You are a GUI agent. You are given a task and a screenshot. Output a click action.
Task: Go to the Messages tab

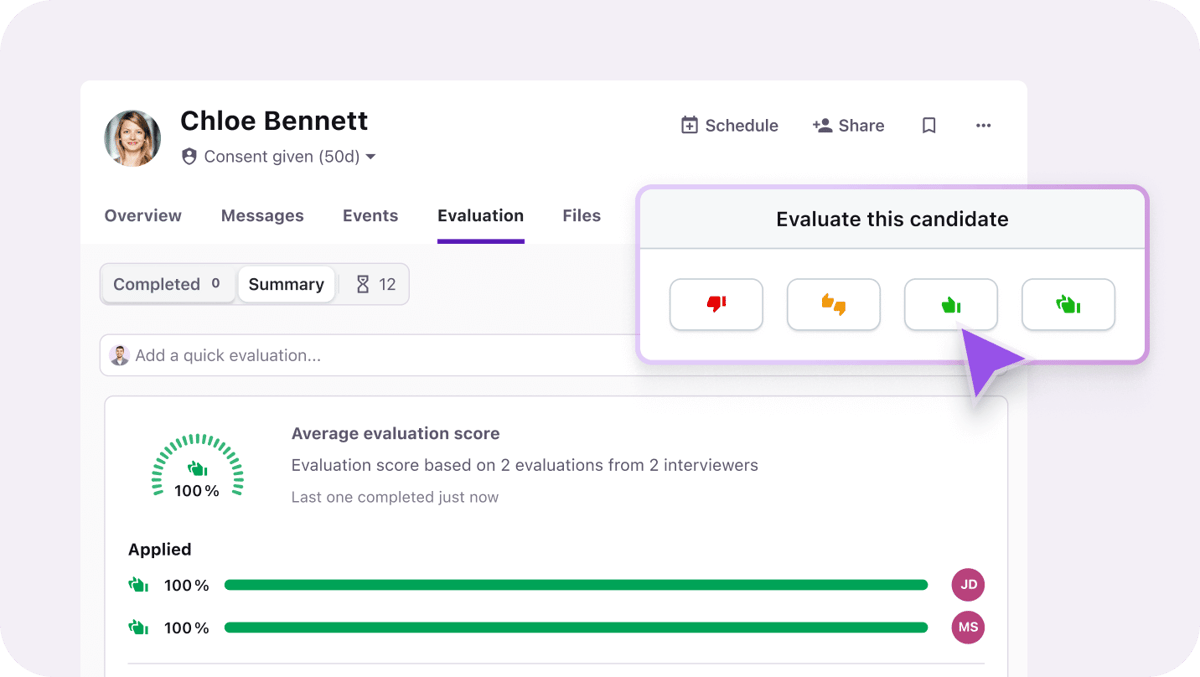[x=262, y=216]
